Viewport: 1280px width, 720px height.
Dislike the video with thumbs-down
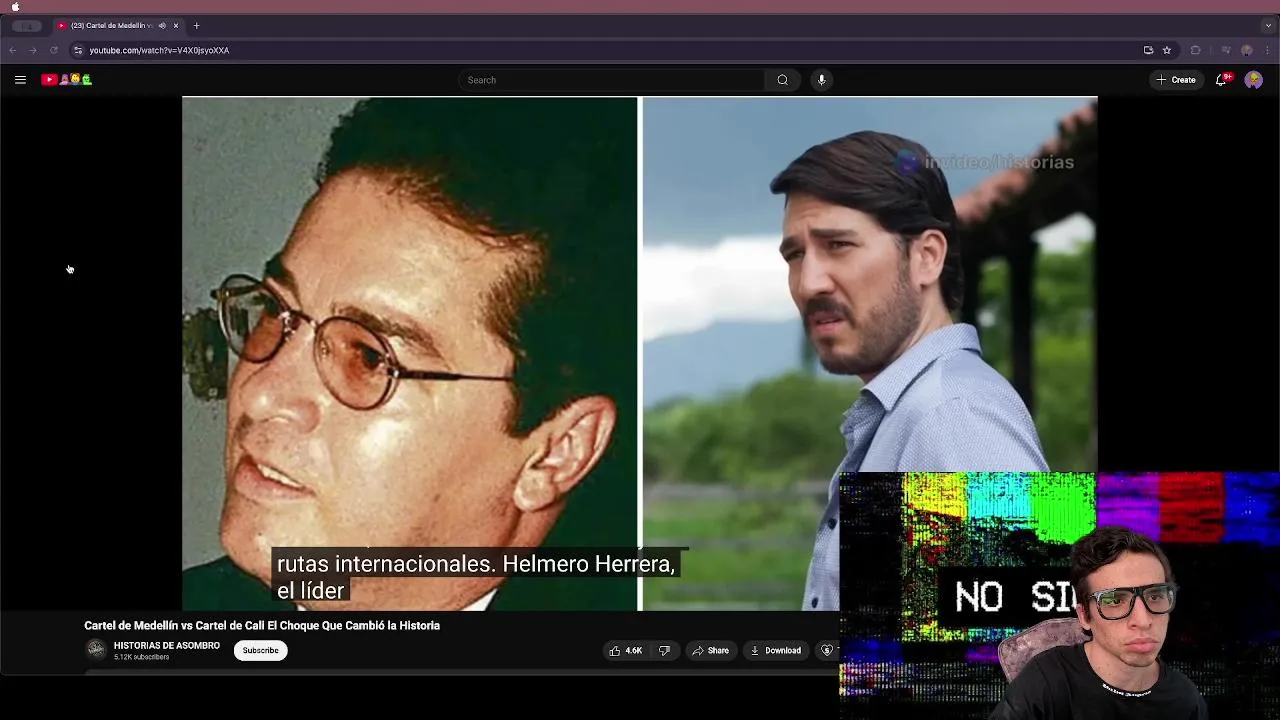coord(664,651)
